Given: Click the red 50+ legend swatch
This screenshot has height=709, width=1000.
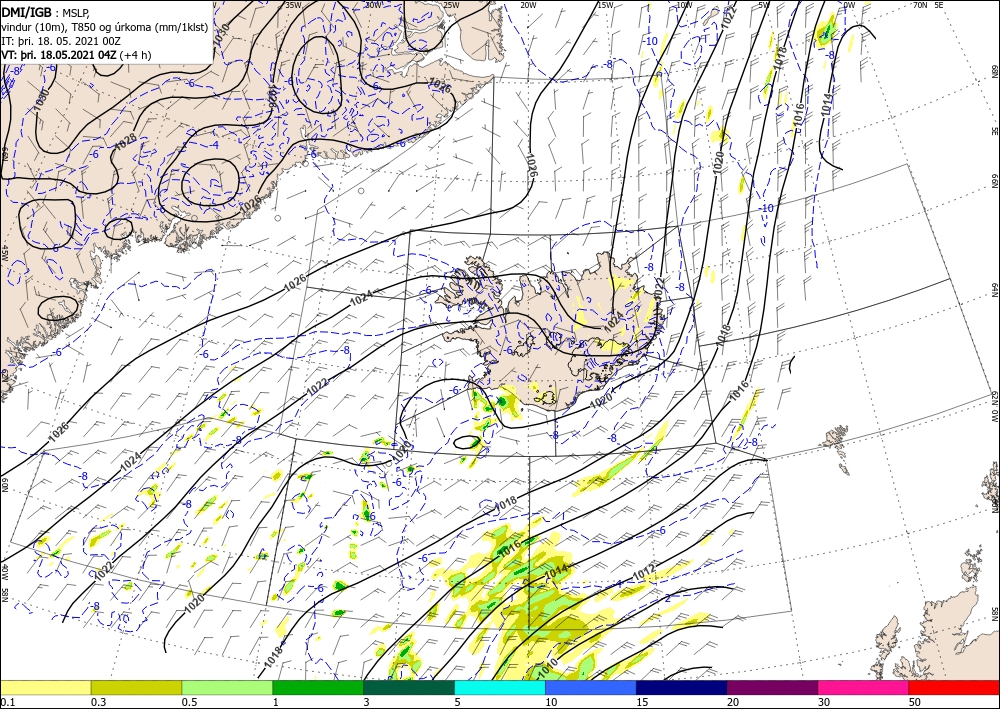Looking at the screenshot, I should tap(954, 687).
